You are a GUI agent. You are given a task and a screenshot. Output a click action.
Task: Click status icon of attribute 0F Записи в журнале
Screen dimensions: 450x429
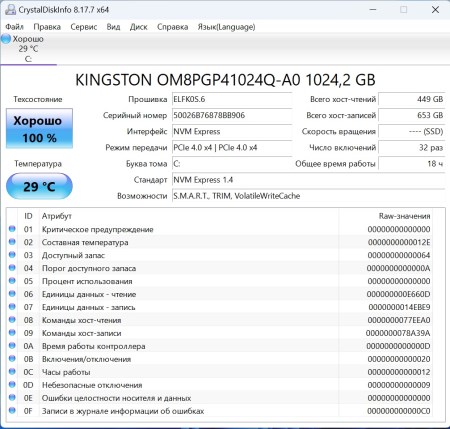tap(12, 410)
